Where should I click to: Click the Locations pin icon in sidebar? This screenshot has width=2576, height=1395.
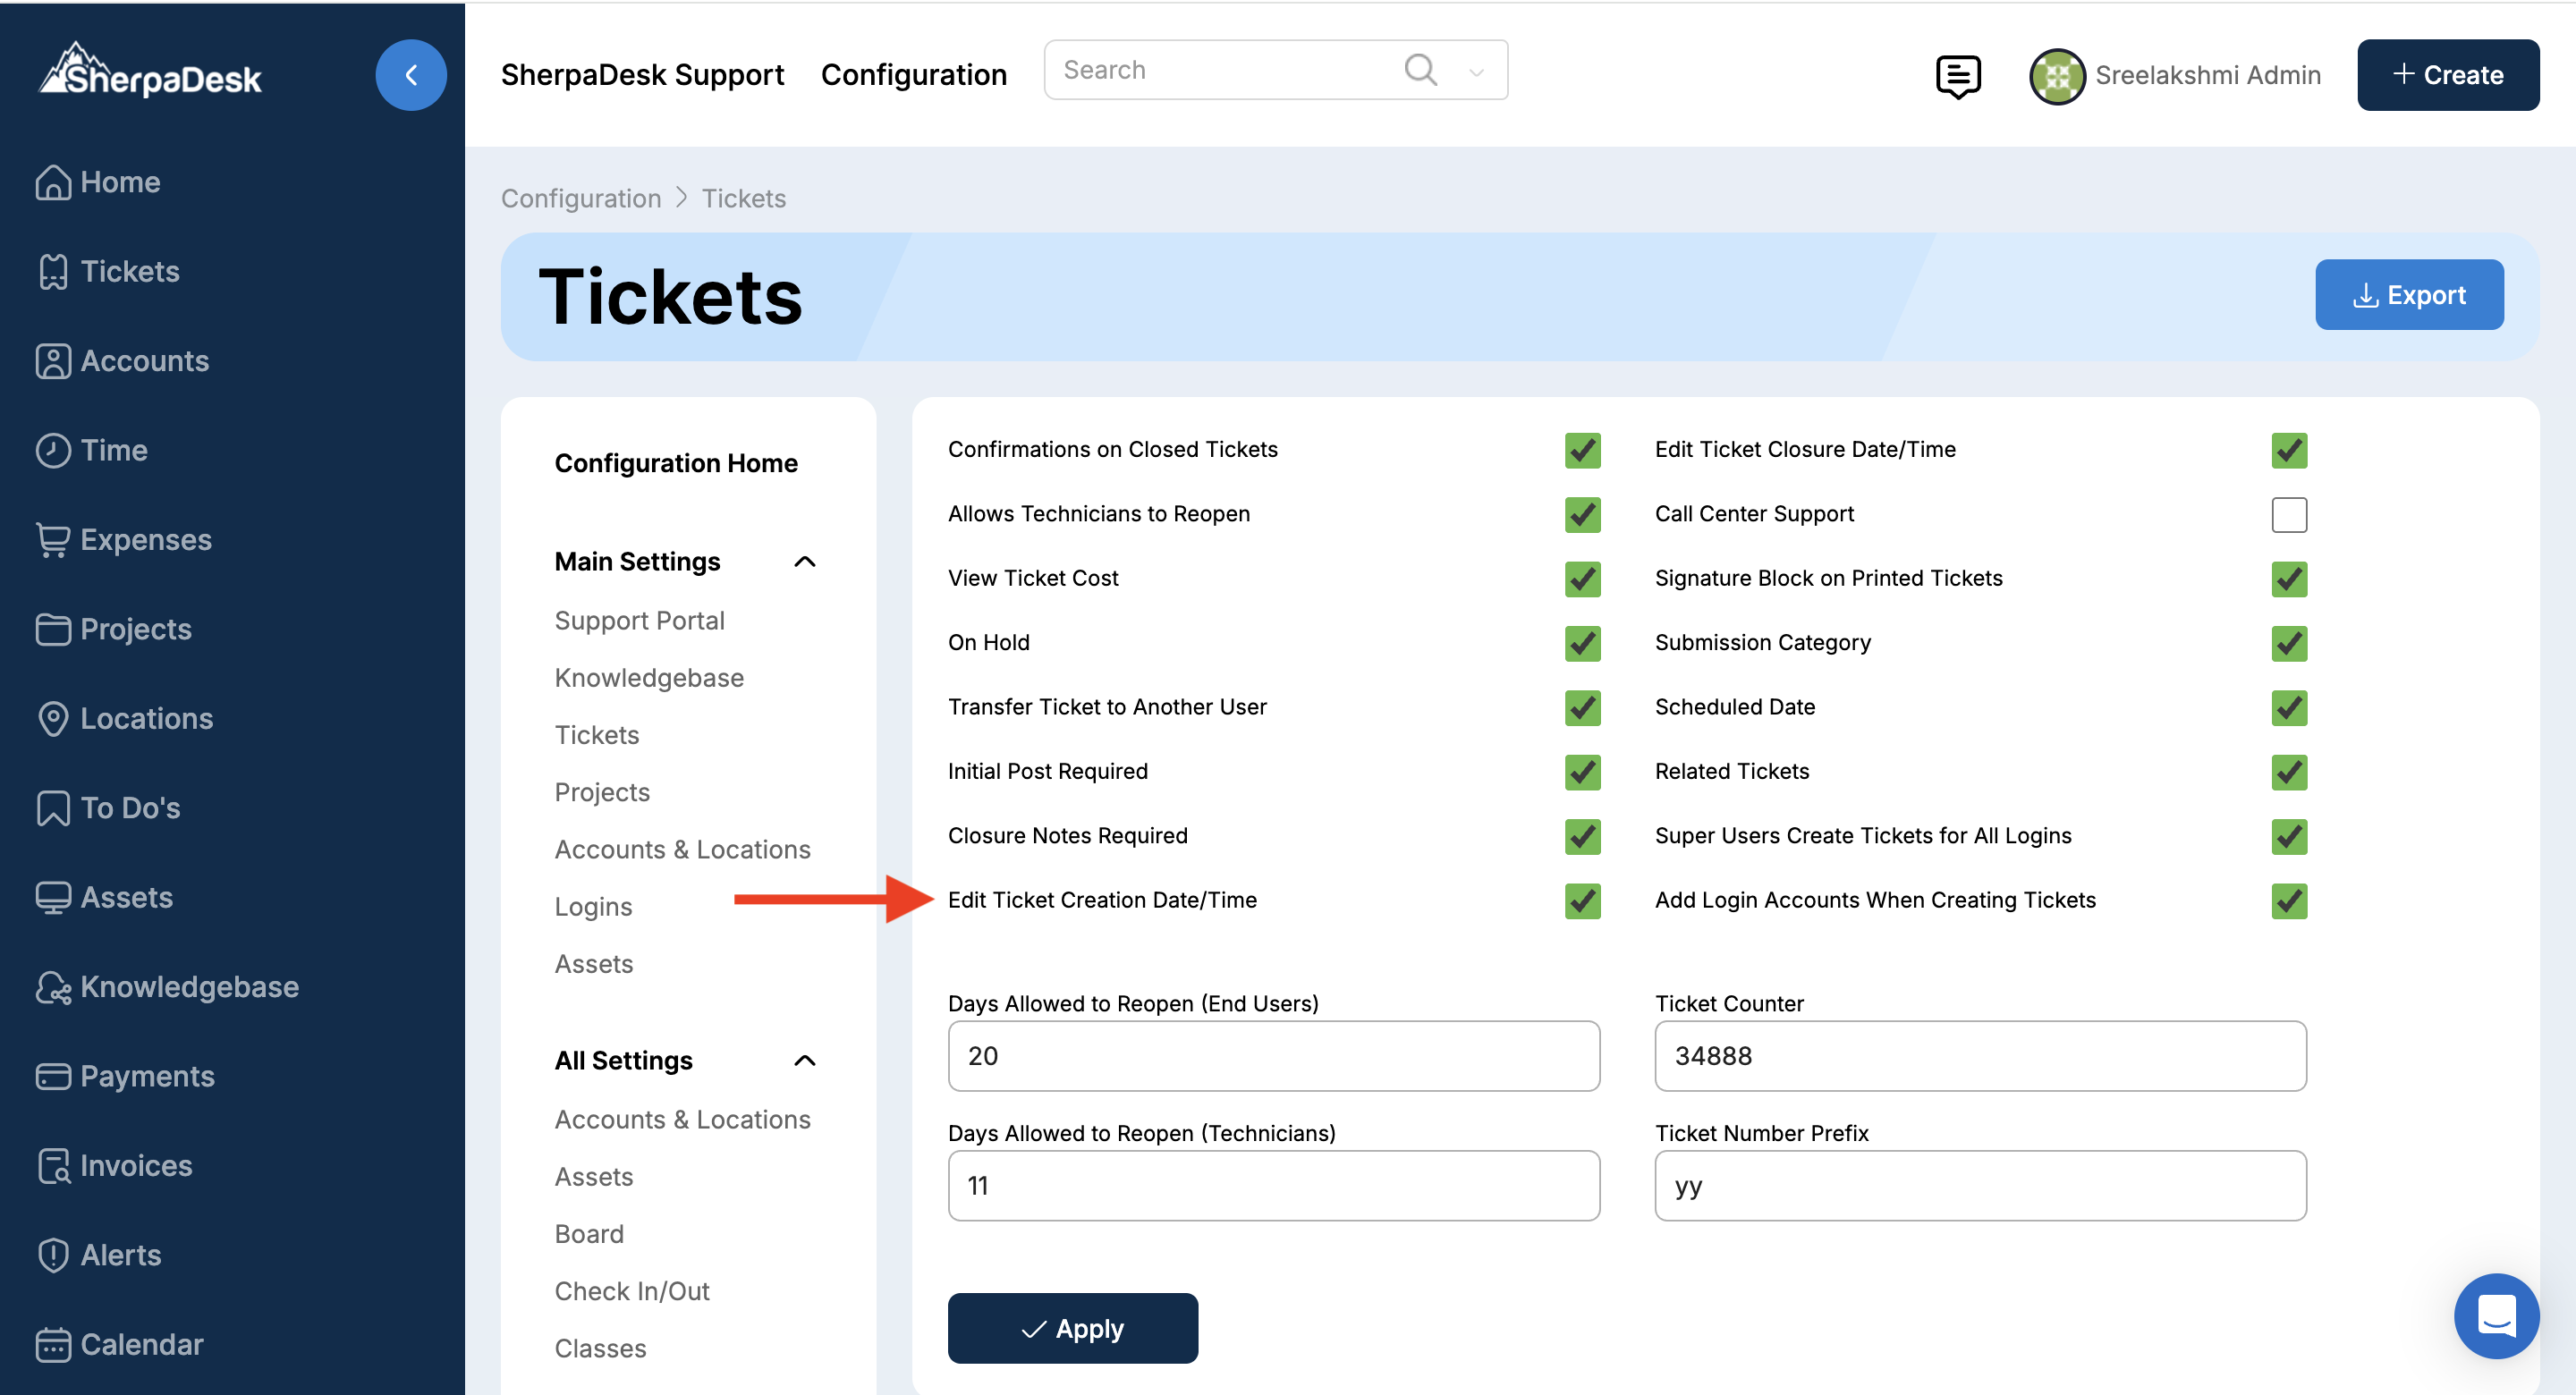(52, 719)
